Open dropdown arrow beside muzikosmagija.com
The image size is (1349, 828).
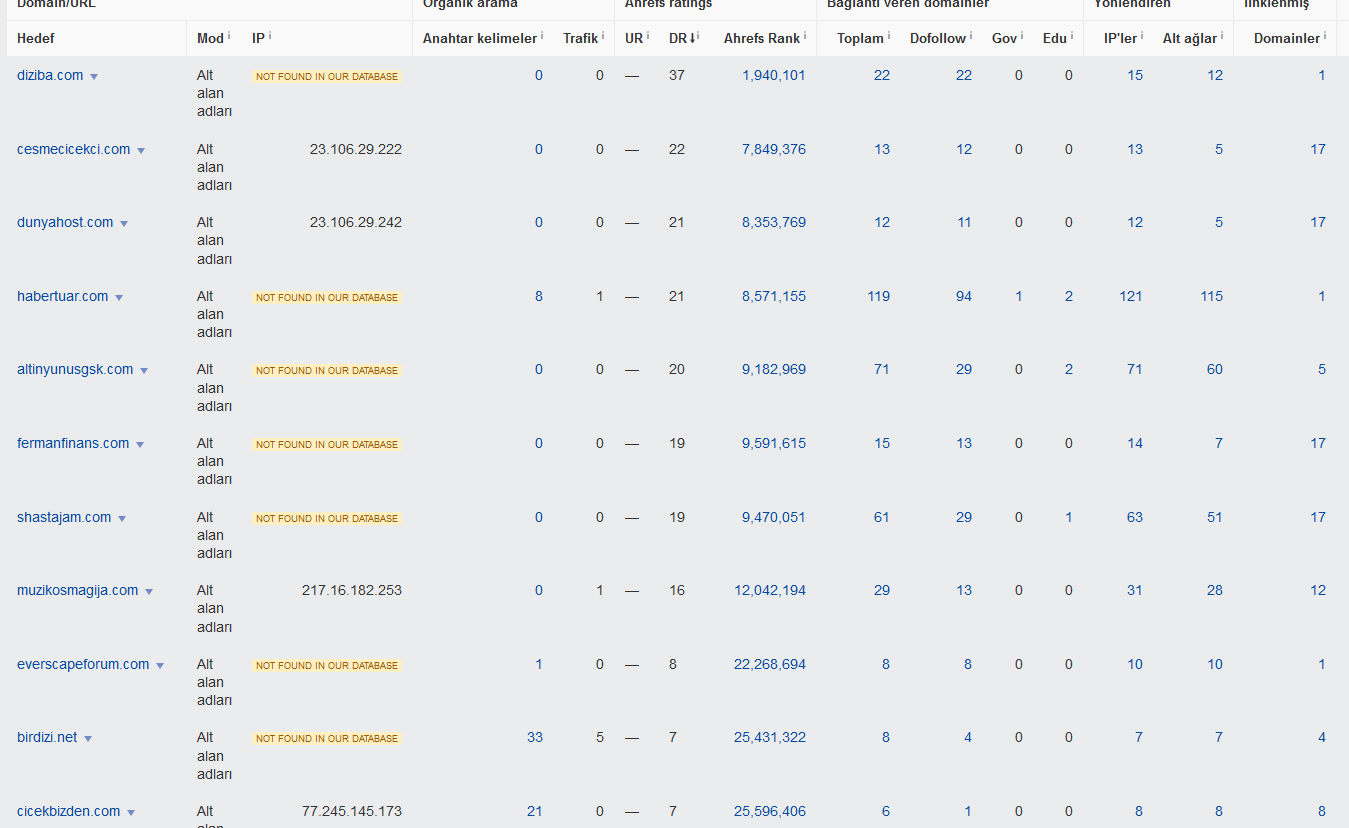pyautogui.click(x=149, y=592)
